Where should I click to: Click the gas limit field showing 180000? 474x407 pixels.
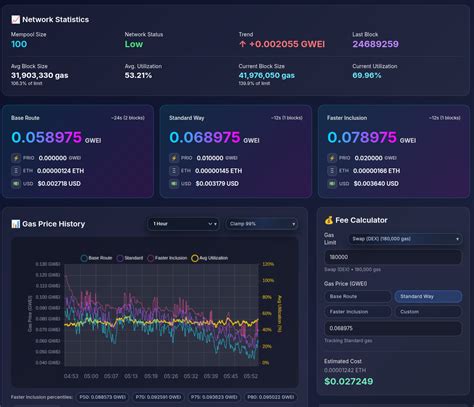point(393,257)
